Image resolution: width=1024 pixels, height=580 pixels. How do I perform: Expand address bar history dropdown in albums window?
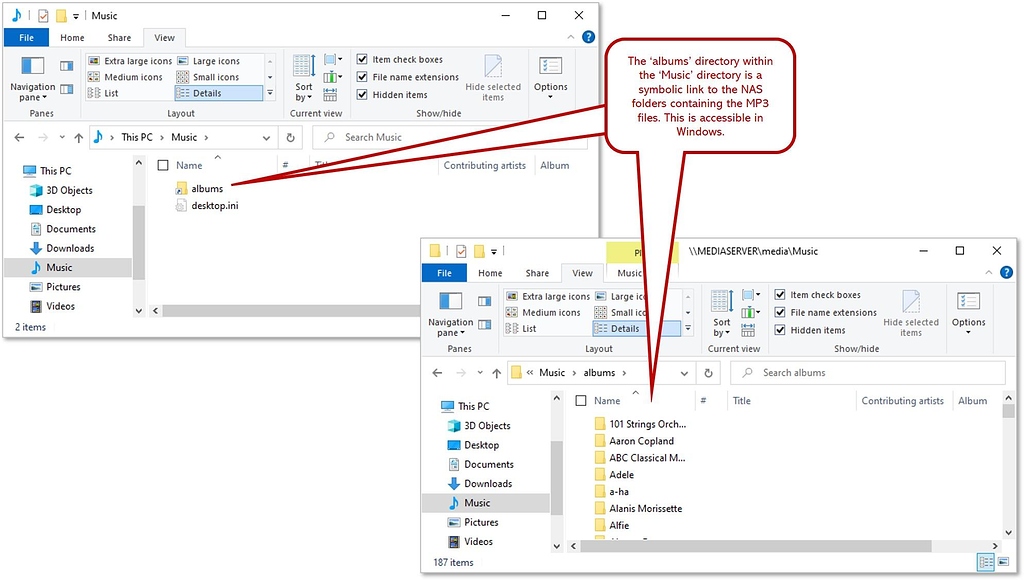[684, 373]
